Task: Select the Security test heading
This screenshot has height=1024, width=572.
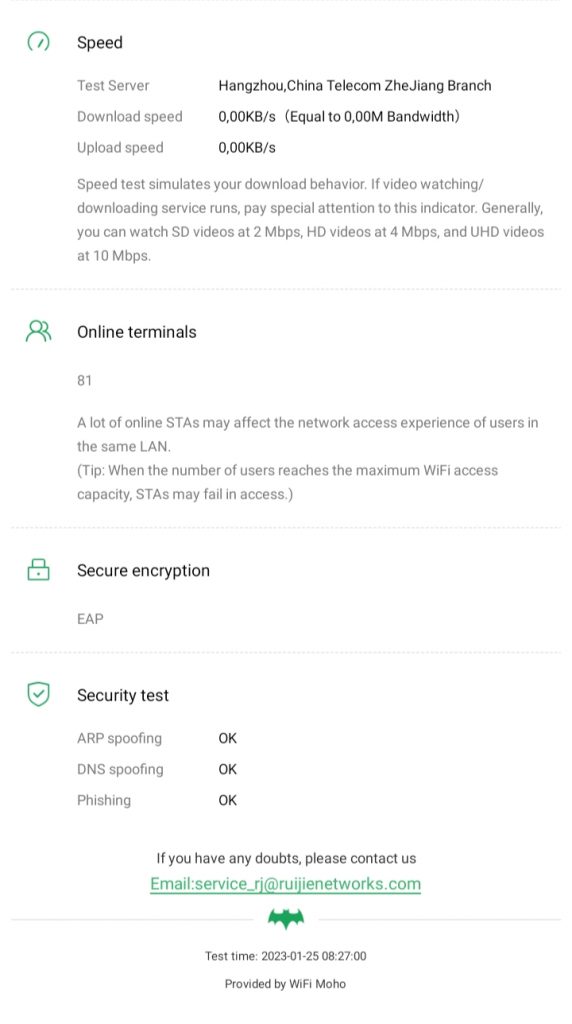Action: 123,695
